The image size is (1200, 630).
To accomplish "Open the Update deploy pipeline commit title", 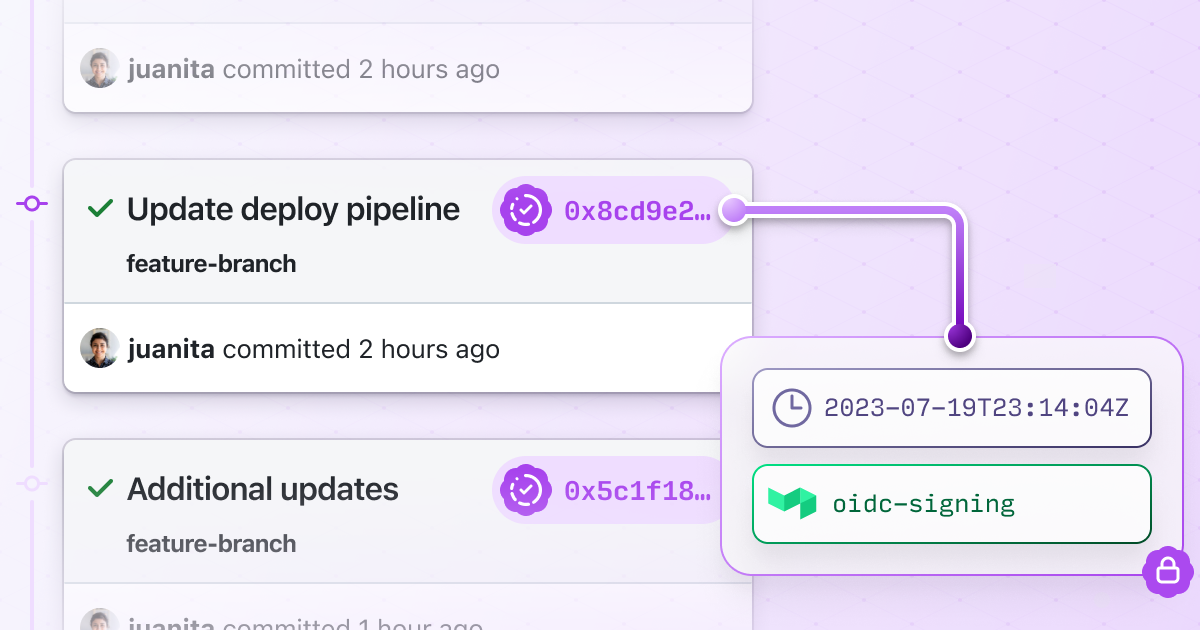I will click(293, 210).
